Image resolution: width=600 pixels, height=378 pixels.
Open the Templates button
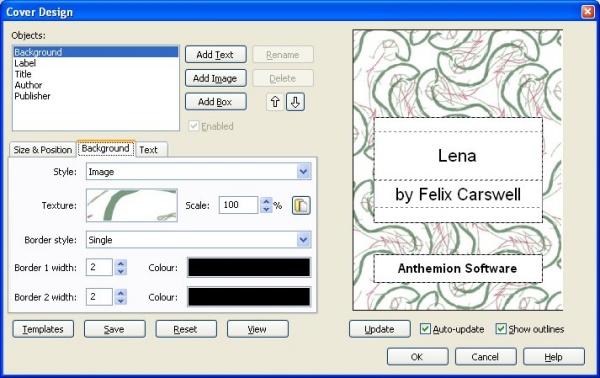coord(43,329)
